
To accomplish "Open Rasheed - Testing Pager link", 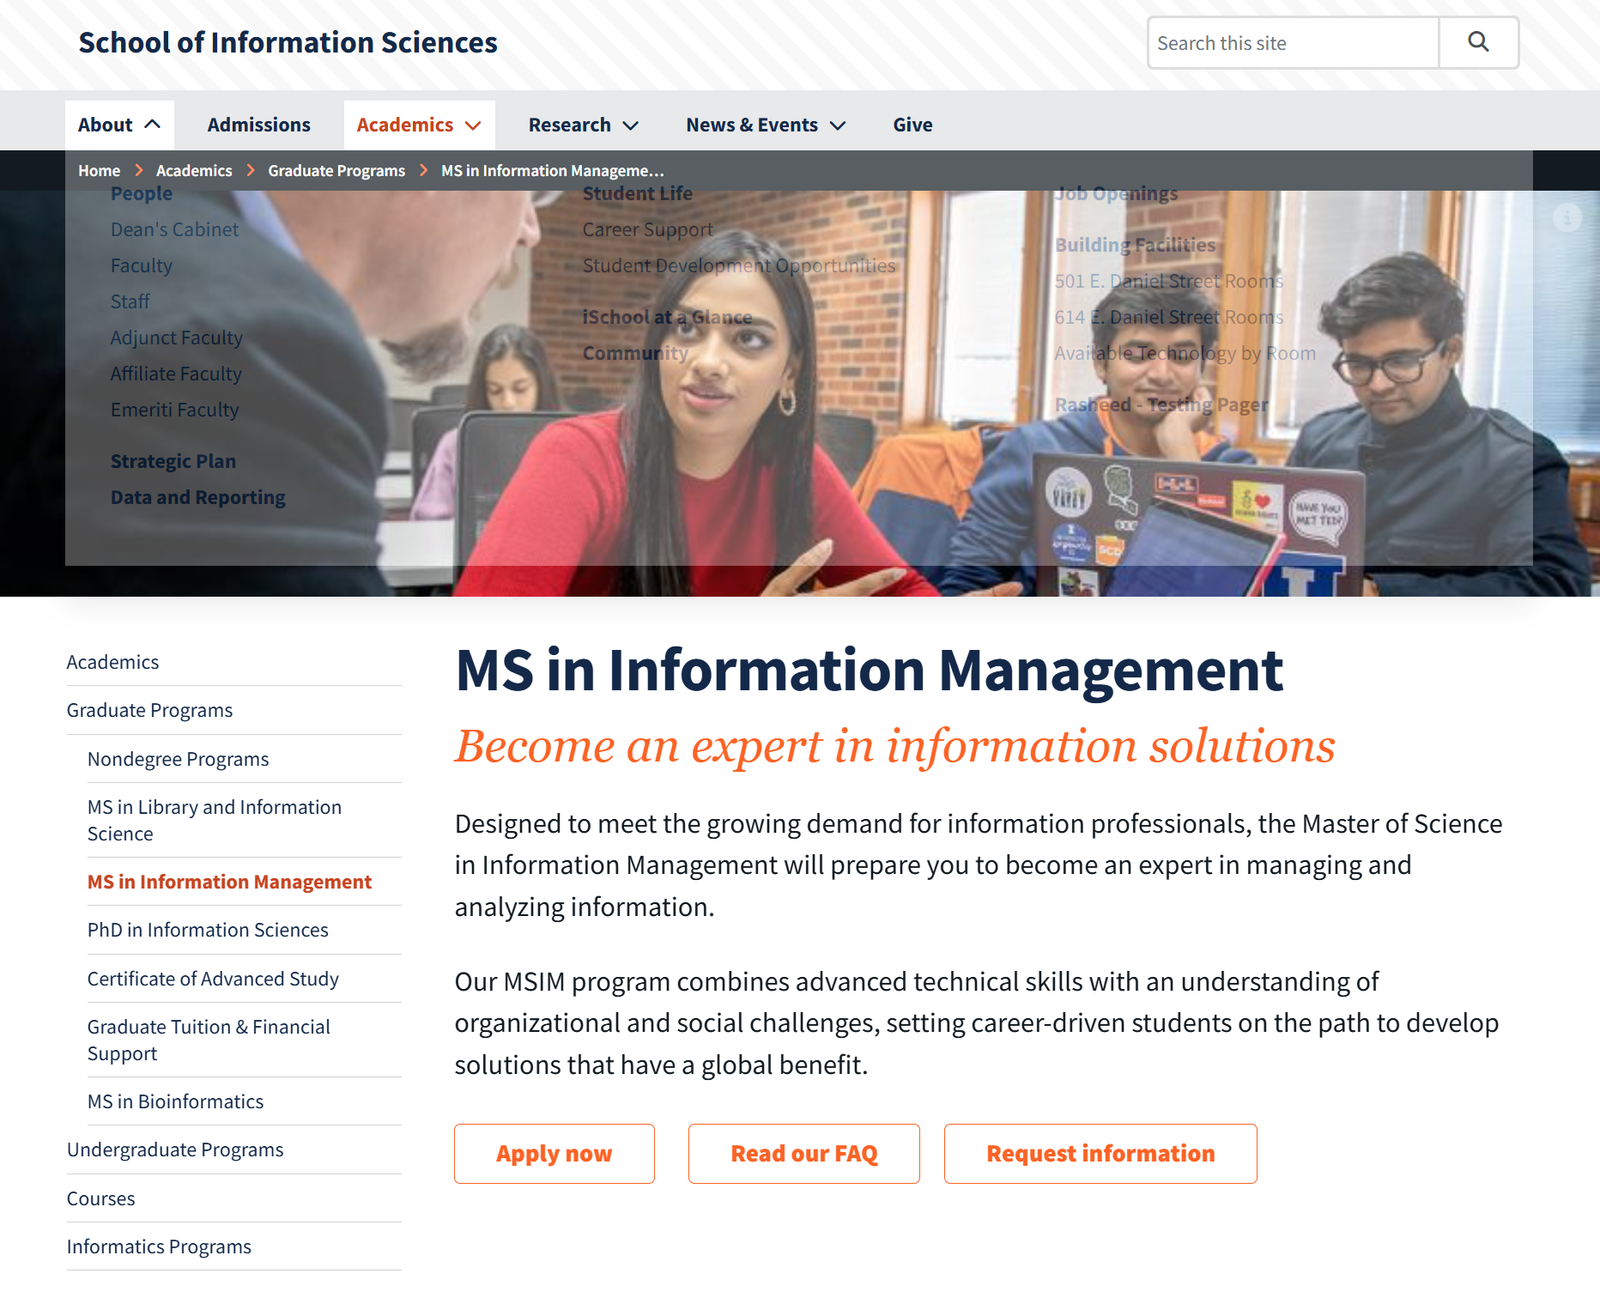I will click(1161, 405).
